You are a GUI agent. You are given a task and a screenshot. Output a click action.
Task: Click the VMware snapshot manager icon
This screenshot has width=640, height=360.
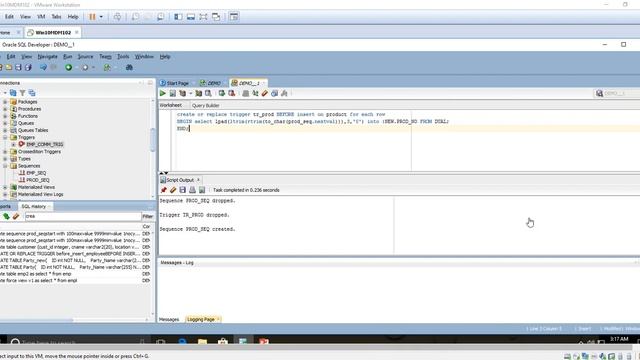point(160,17)
